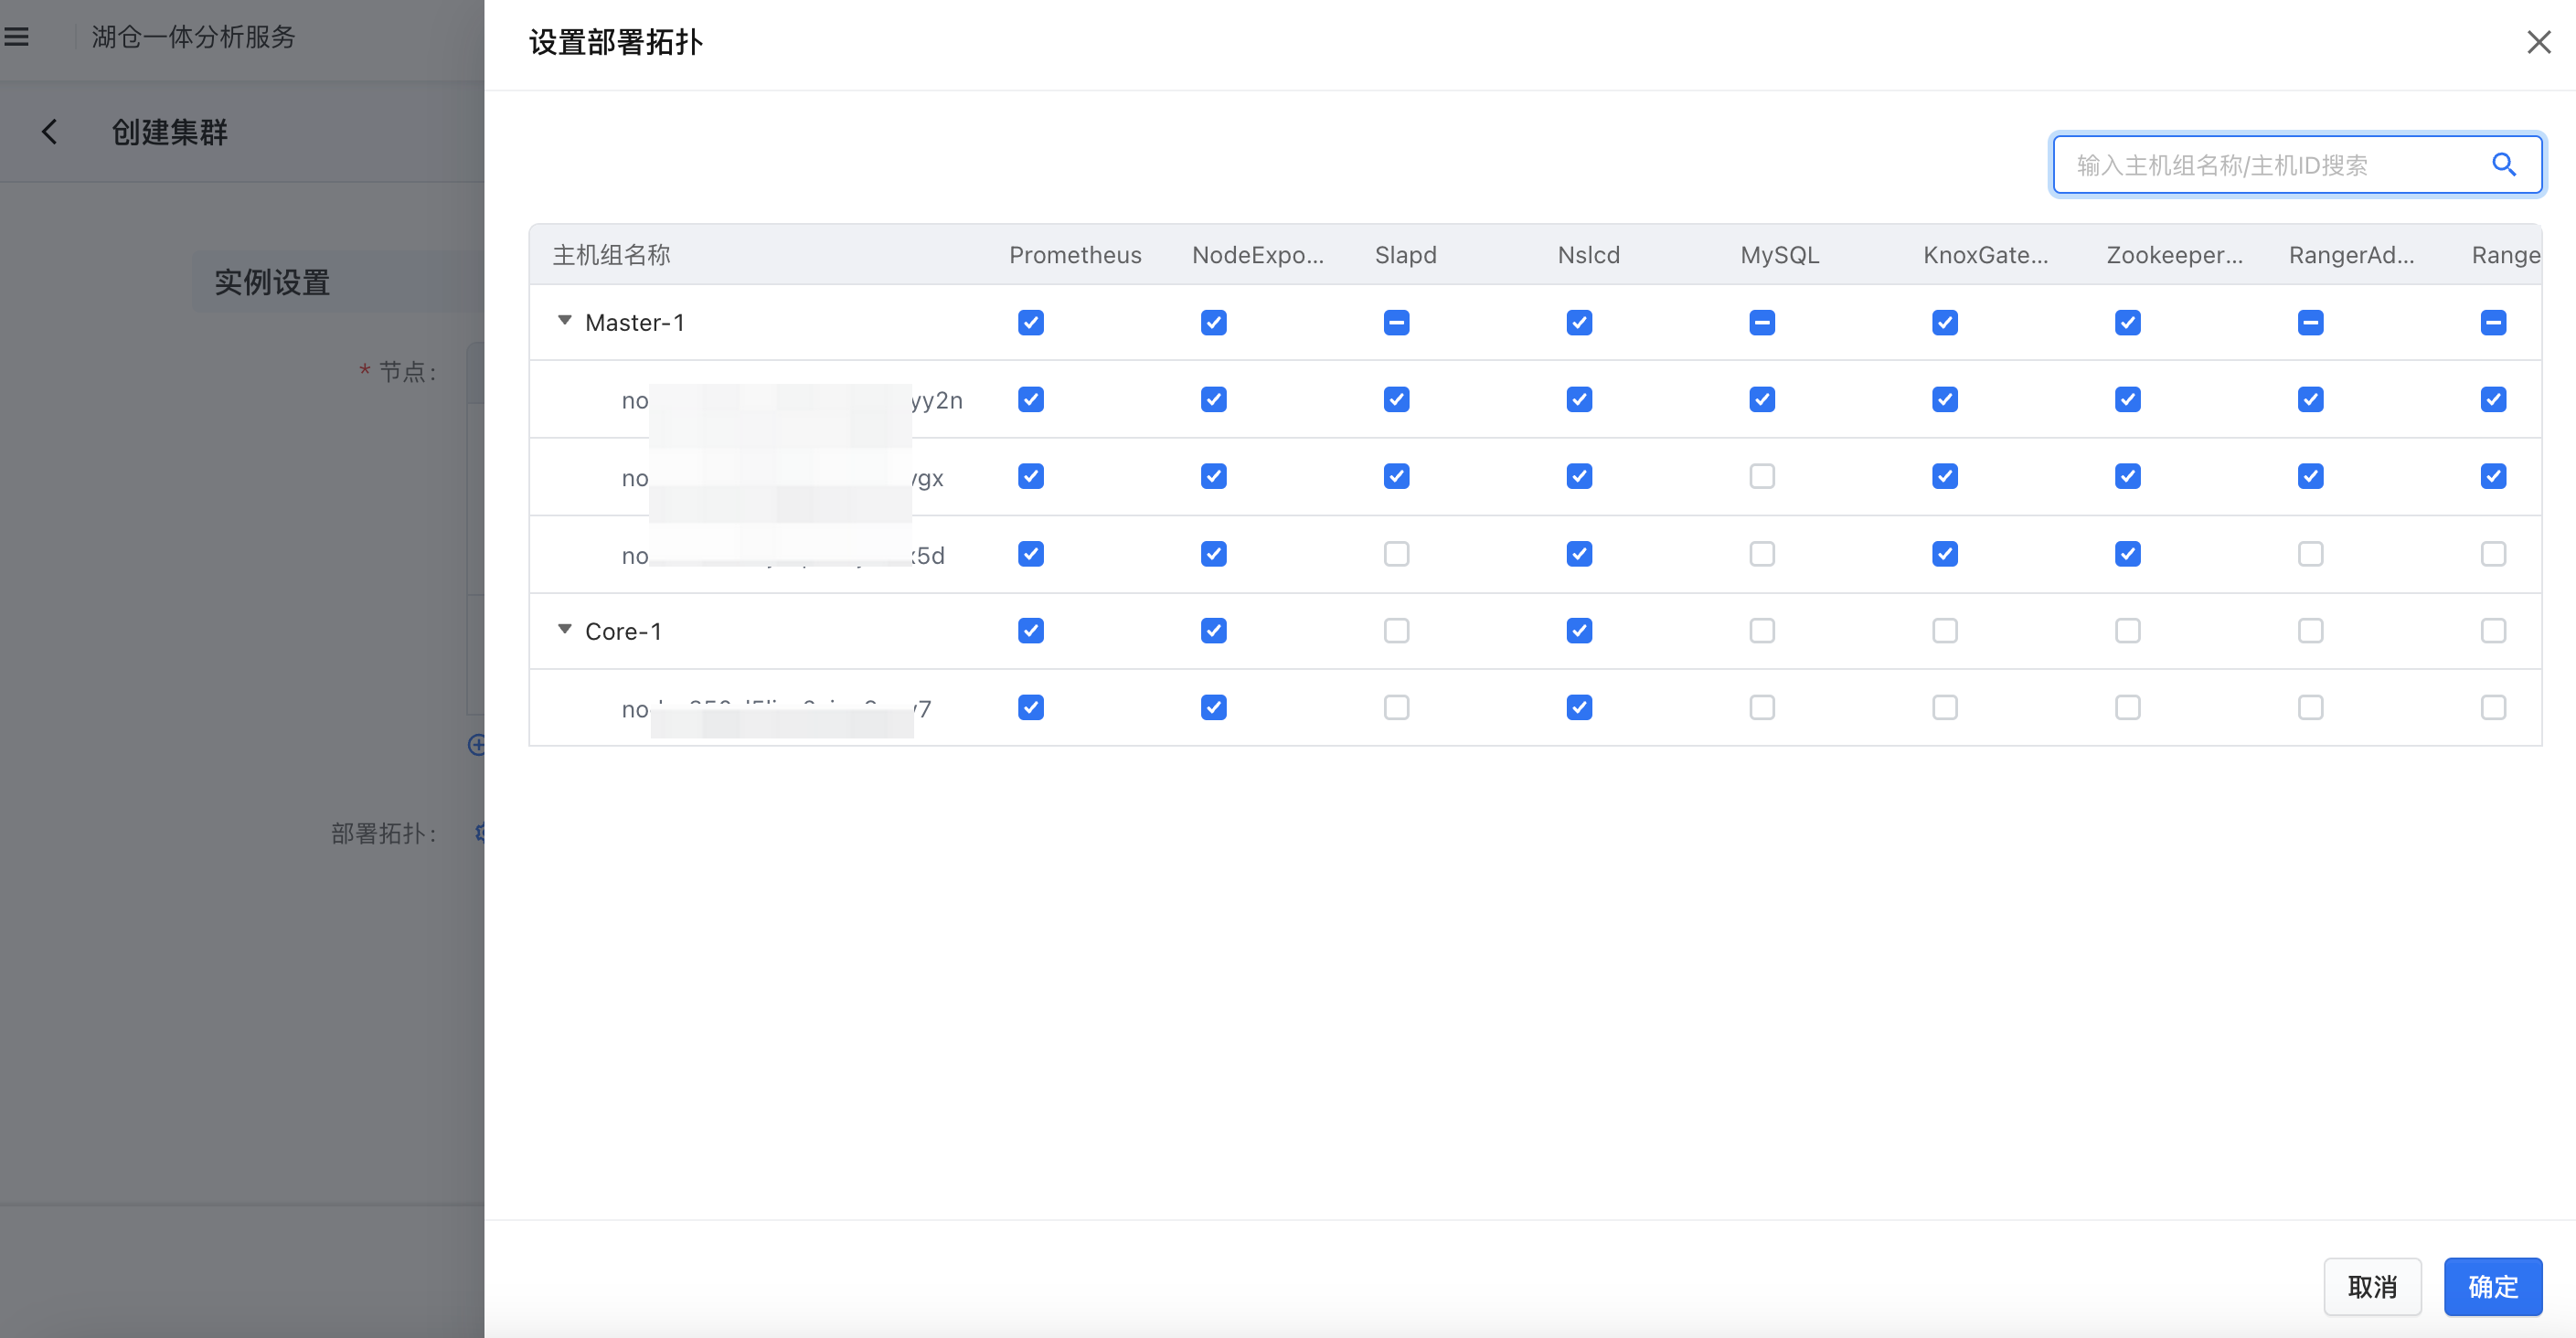Screen dimensions: 2576x1338
Task: Uncheck NodeExporter on Core-1 node row
Action: click(1214, 707)
